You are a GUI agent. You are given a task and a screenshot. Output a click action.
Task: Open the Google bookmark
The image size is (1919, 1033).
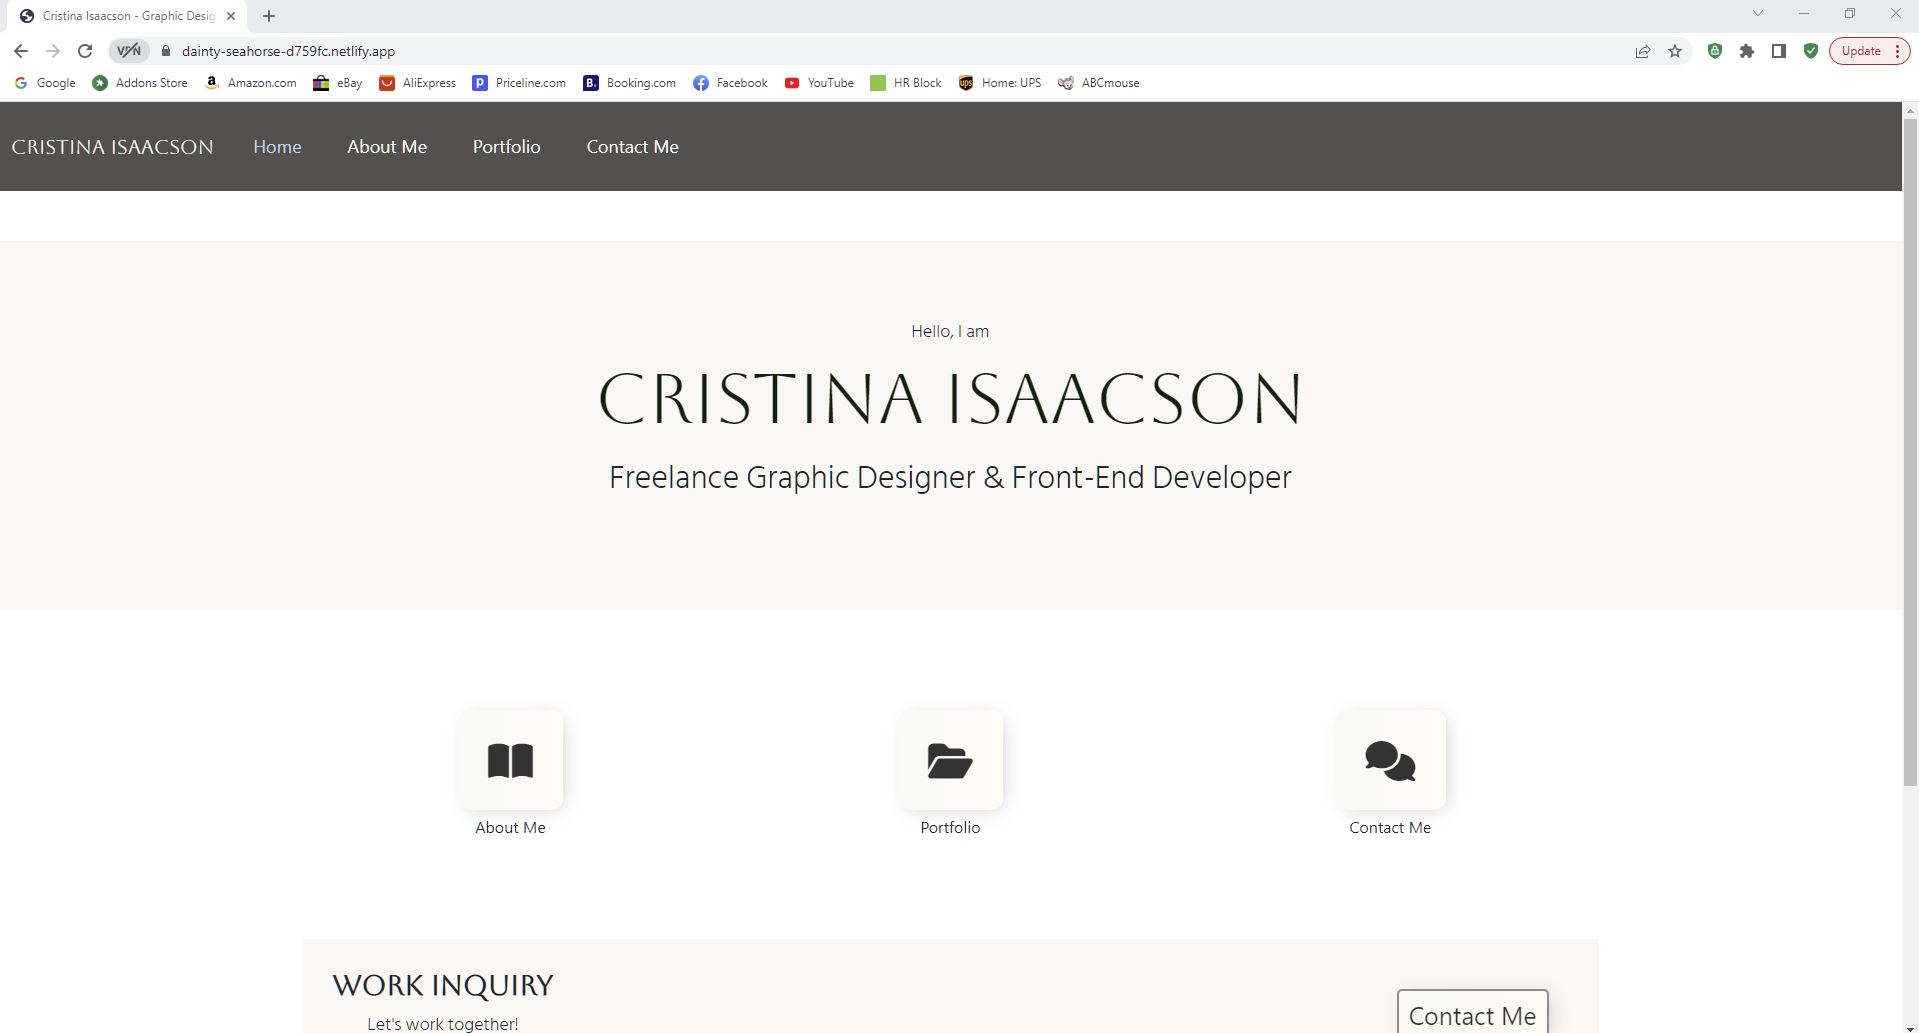(x=45, y=83)
